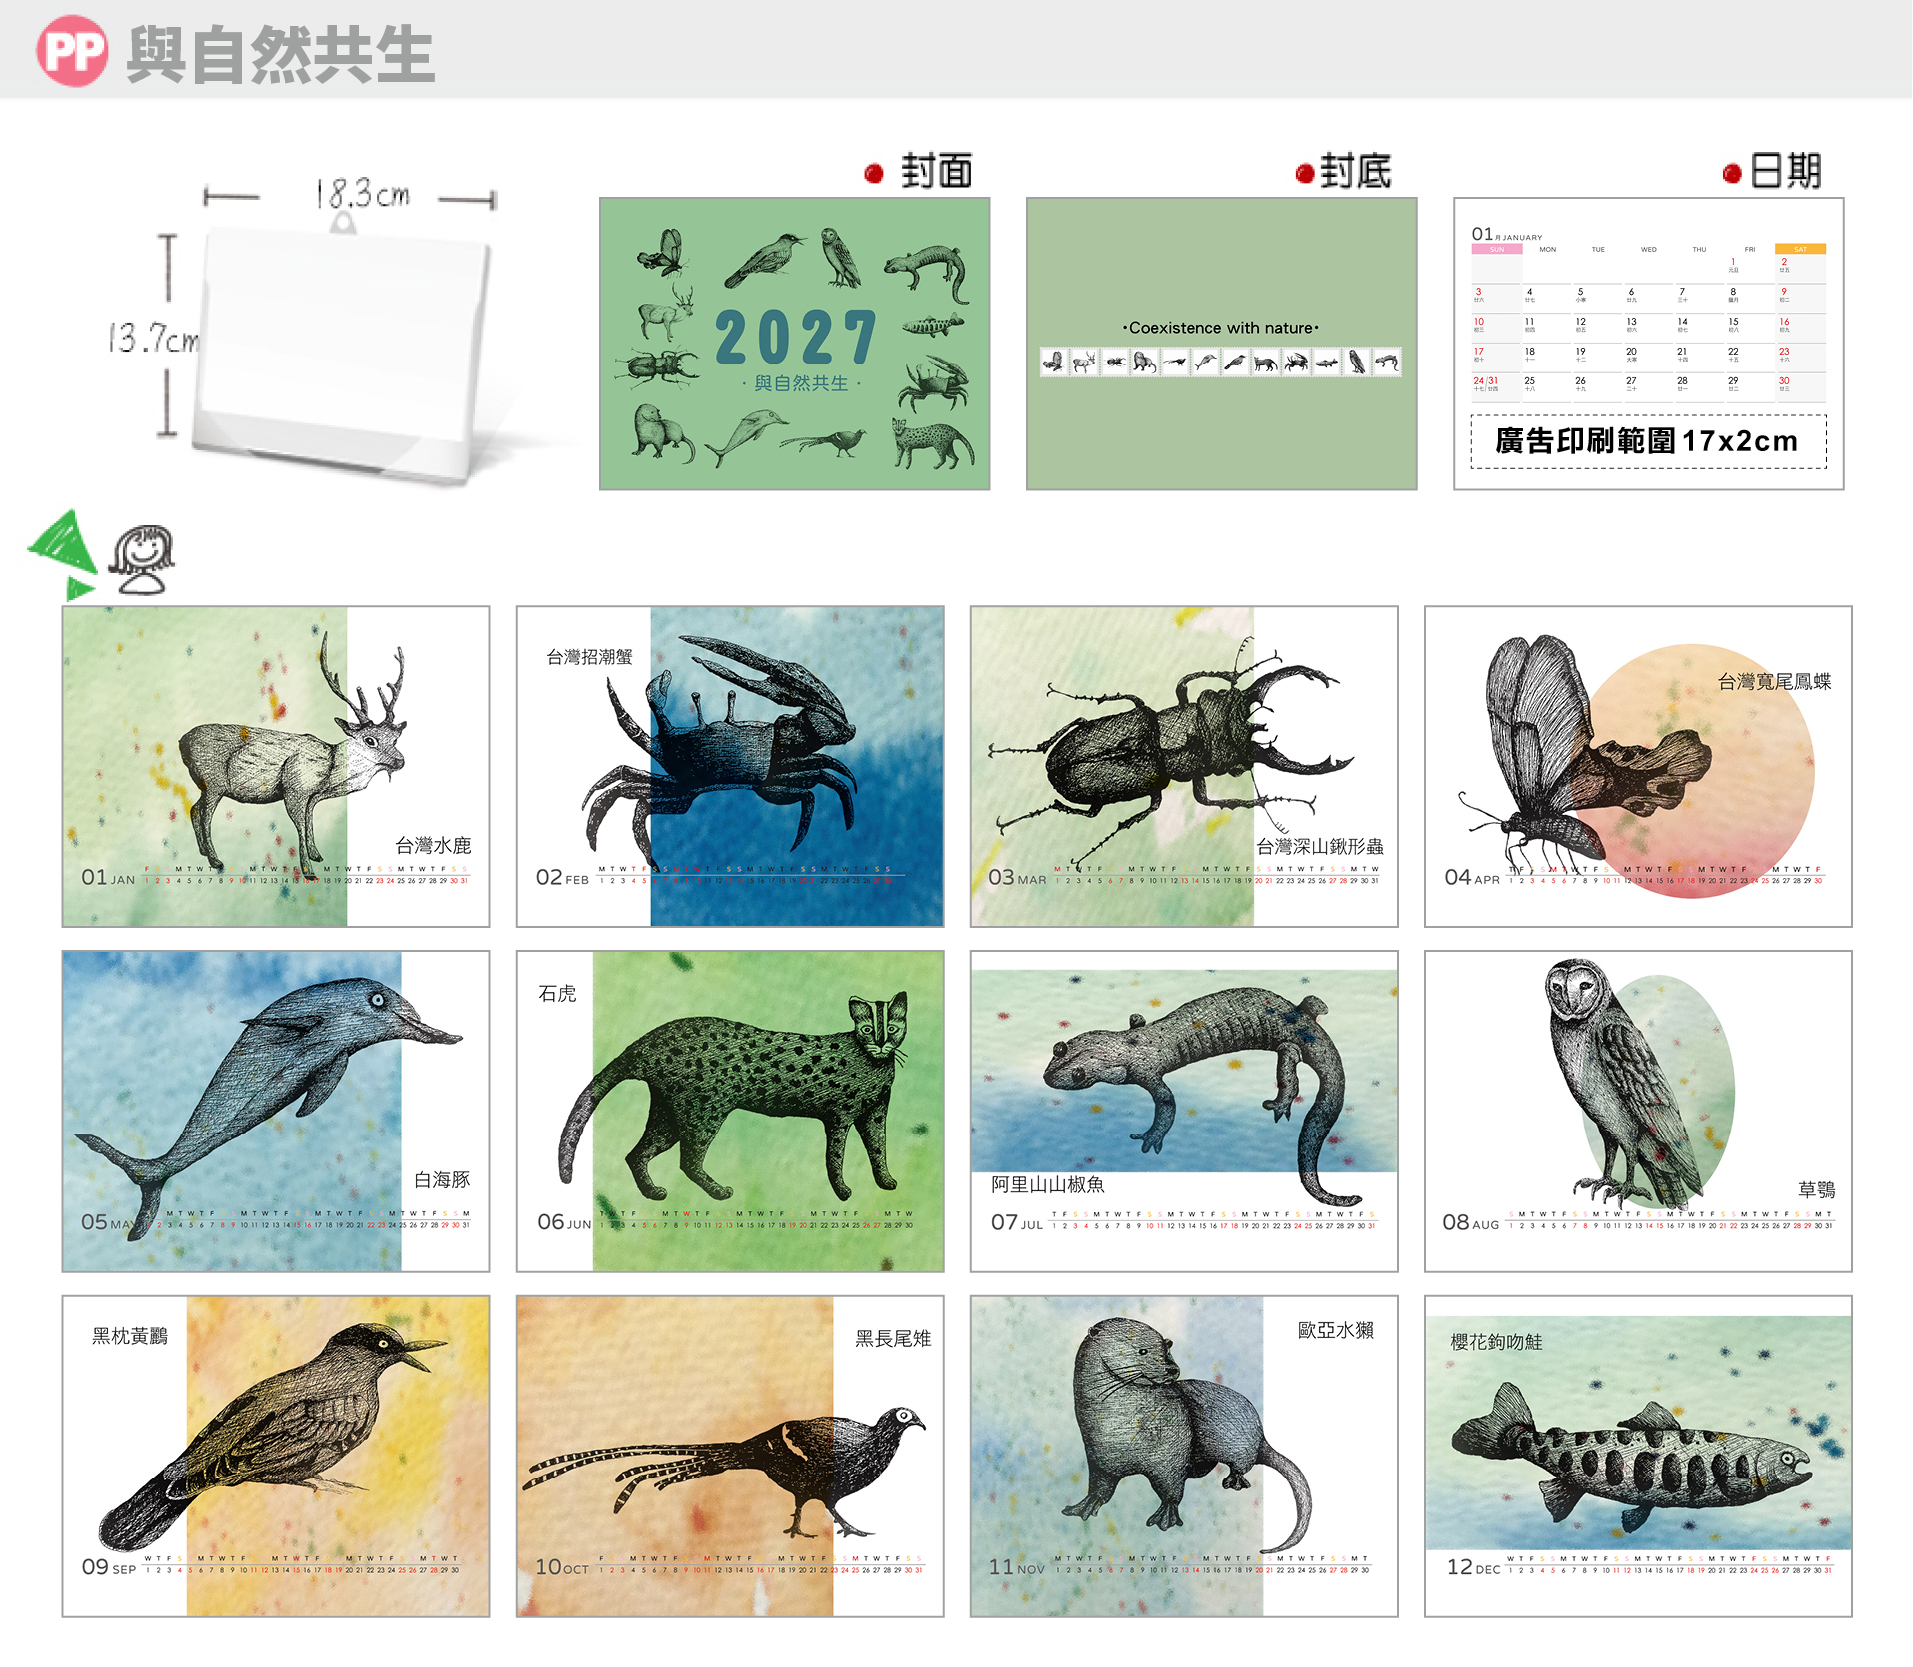Image resolution: width=1913 pixels, height=1667 pixels.
Task: Select the 10 OCT 黑長尾雉 page
Action: click(730, 1456)
